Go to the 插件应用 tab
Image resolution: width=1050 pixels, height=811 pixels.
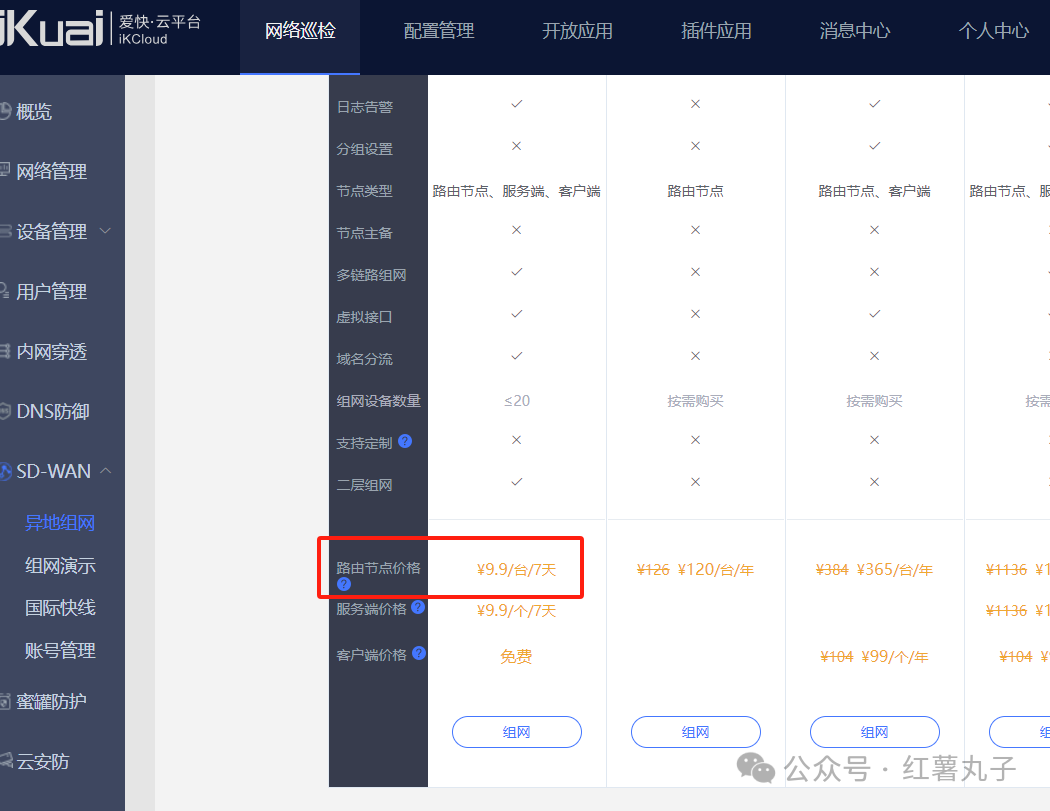click(x=716, y=31)
